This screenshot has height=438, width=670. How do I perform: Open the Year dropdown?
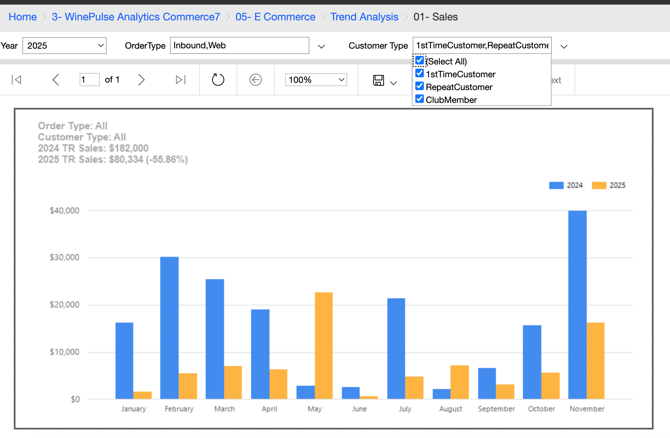tap(65, 46)
